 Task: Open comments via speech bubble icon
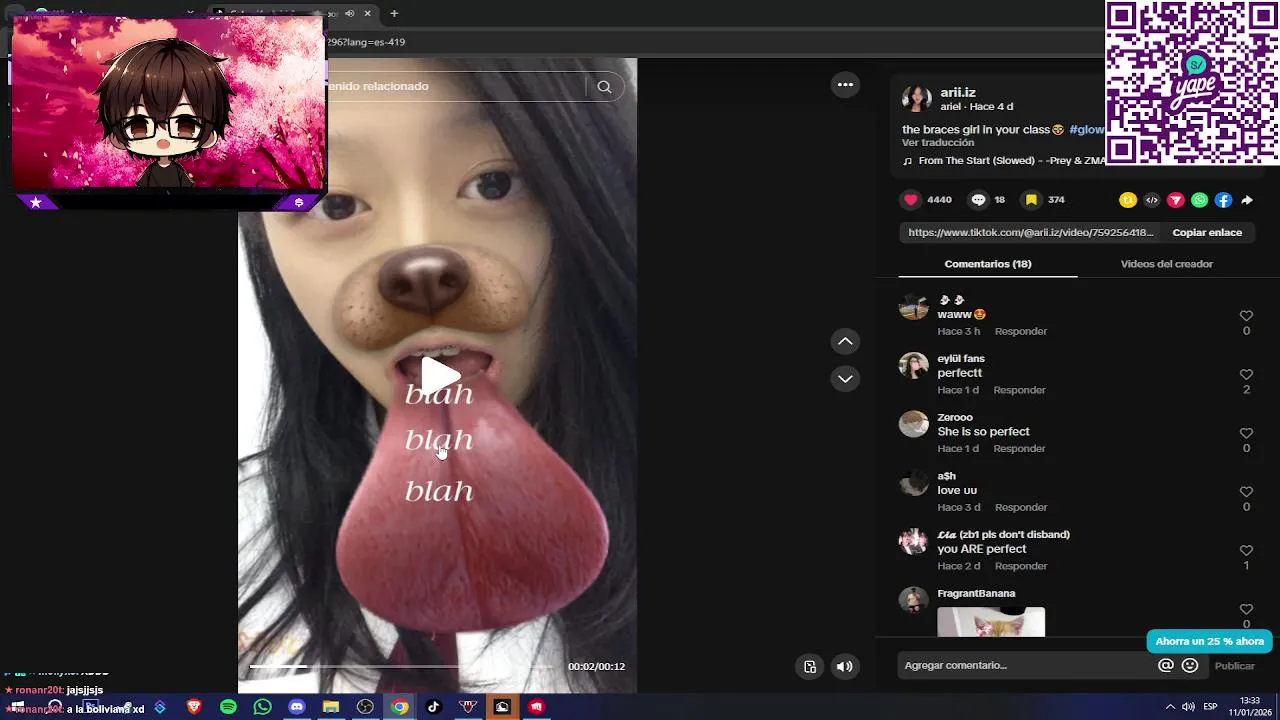click(x=978, y=200)
